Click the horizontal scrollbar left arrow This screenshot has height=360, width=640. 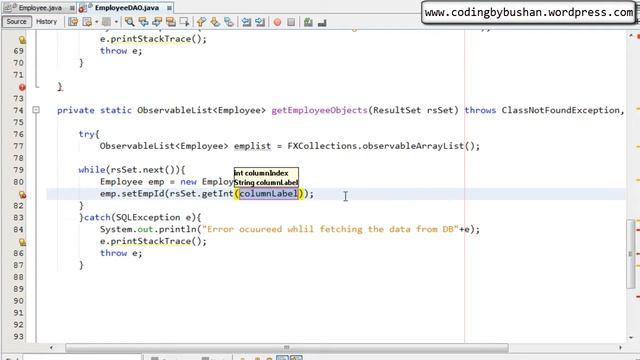51,348
